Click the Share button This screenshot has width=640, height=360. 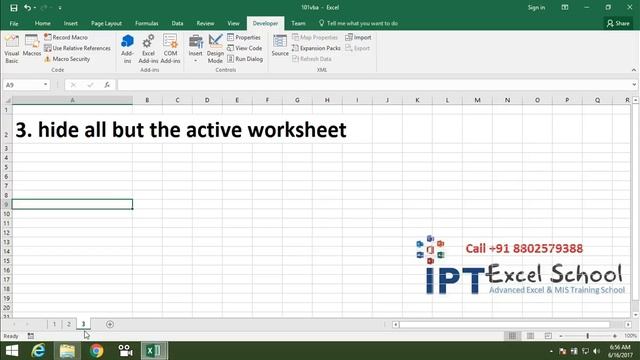pos(618,23)
